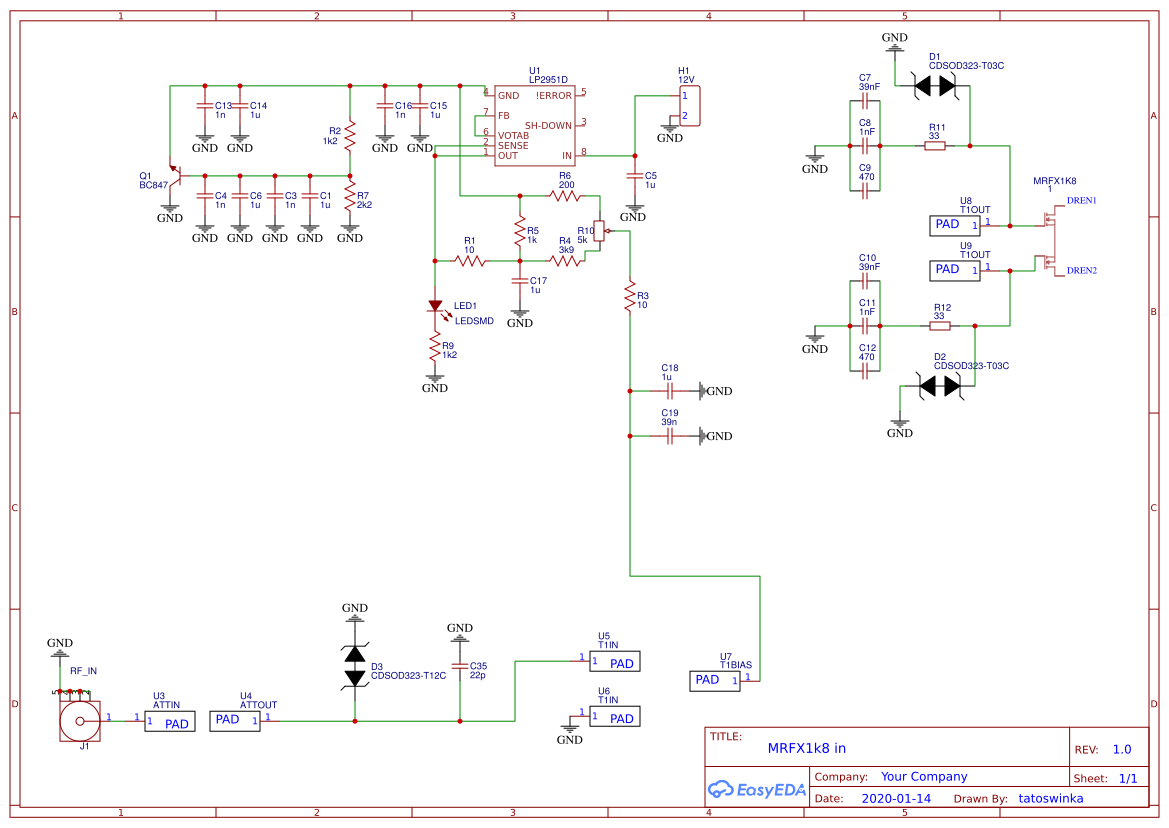Image resolution: width=1169 pixels, height=828 pixels.
Task: Click capacitor C3 1n symbol
Action: (275, 196)
